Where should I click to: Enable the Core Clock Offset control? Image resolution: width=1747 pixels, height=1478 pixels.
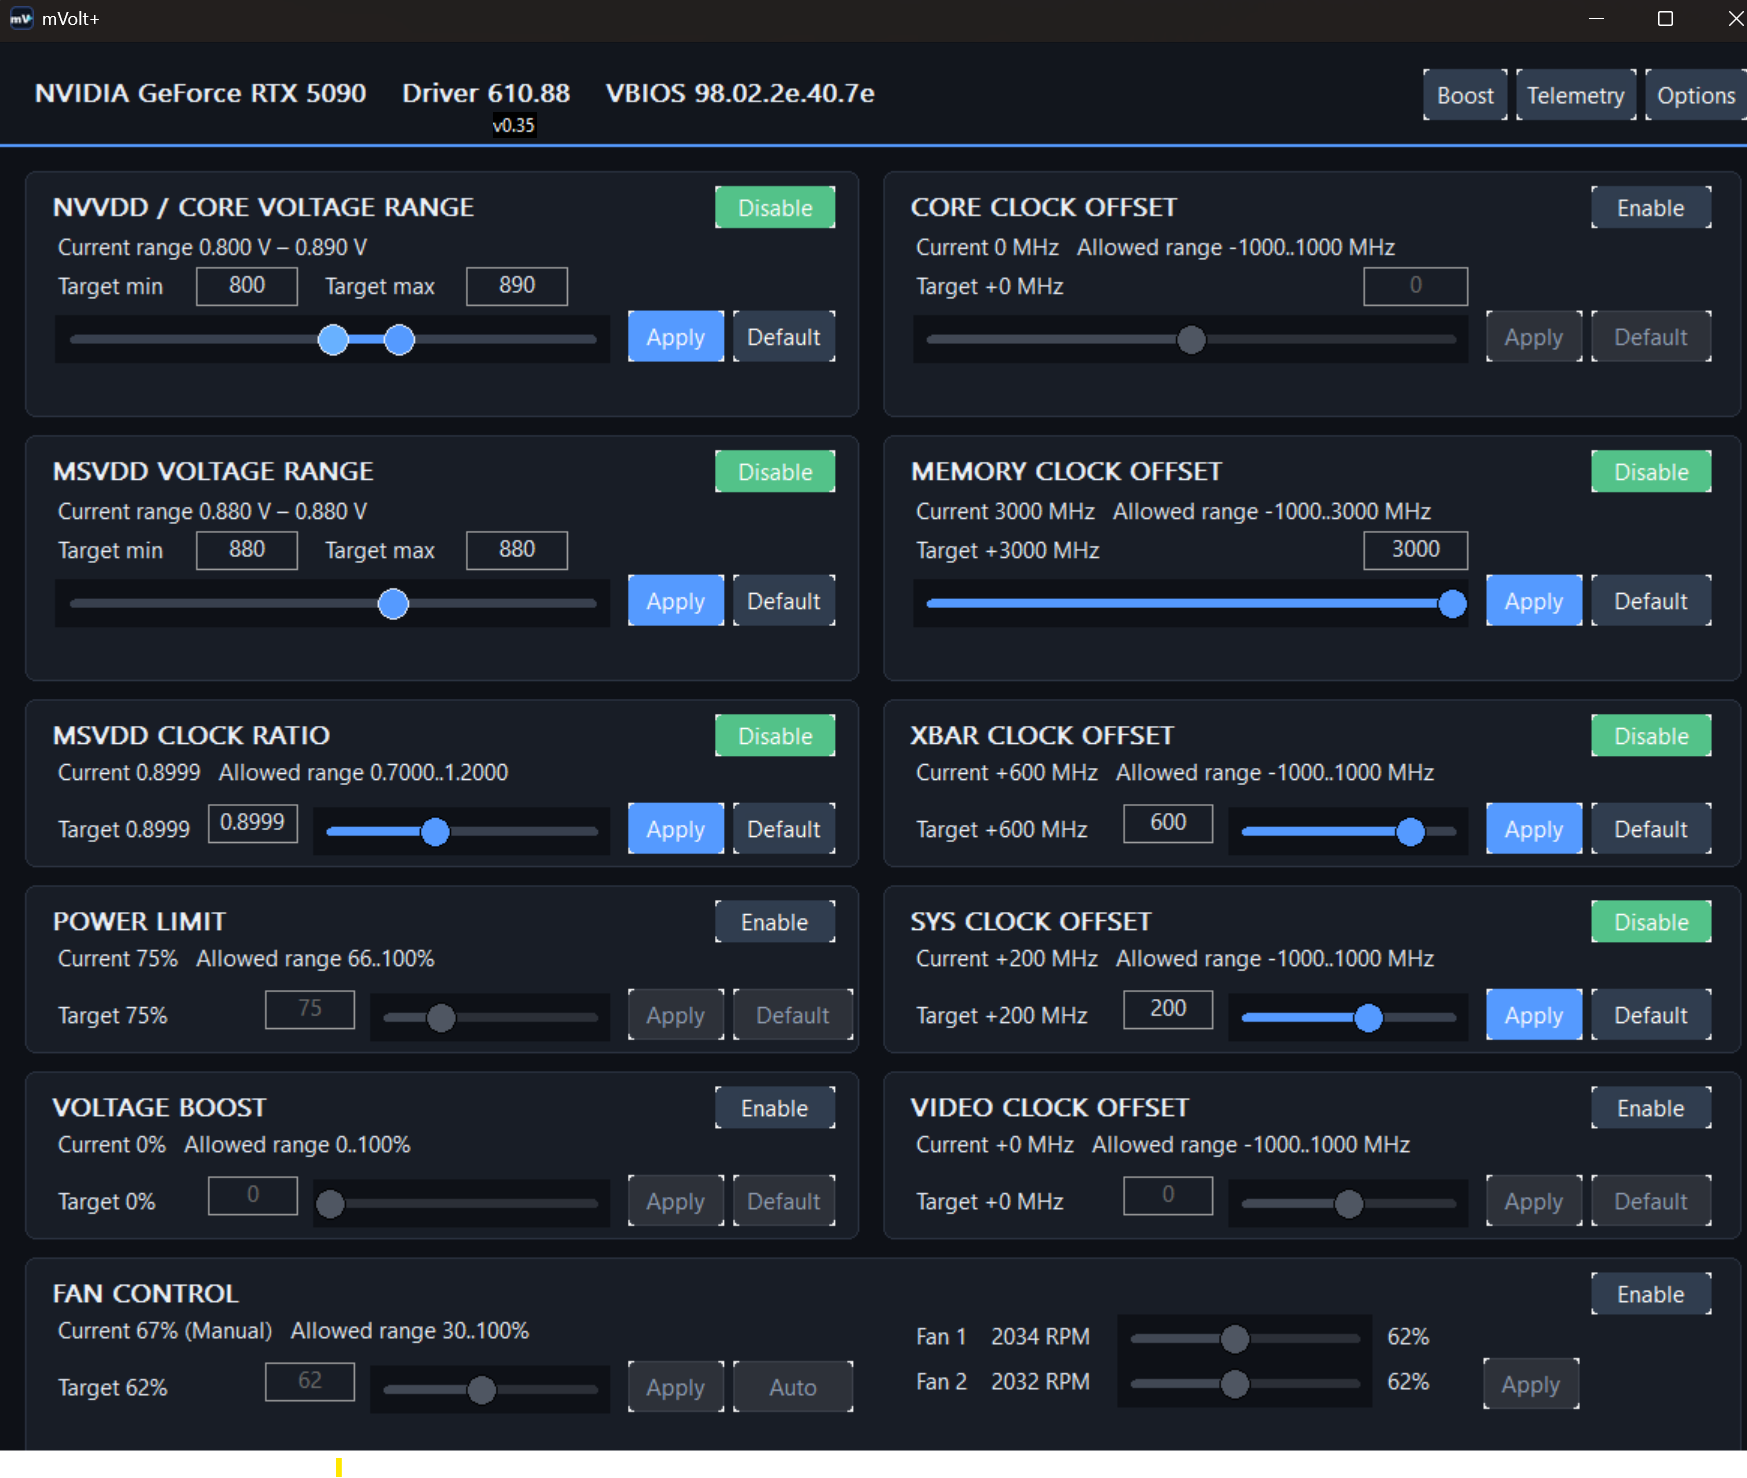click(1651, 208)
